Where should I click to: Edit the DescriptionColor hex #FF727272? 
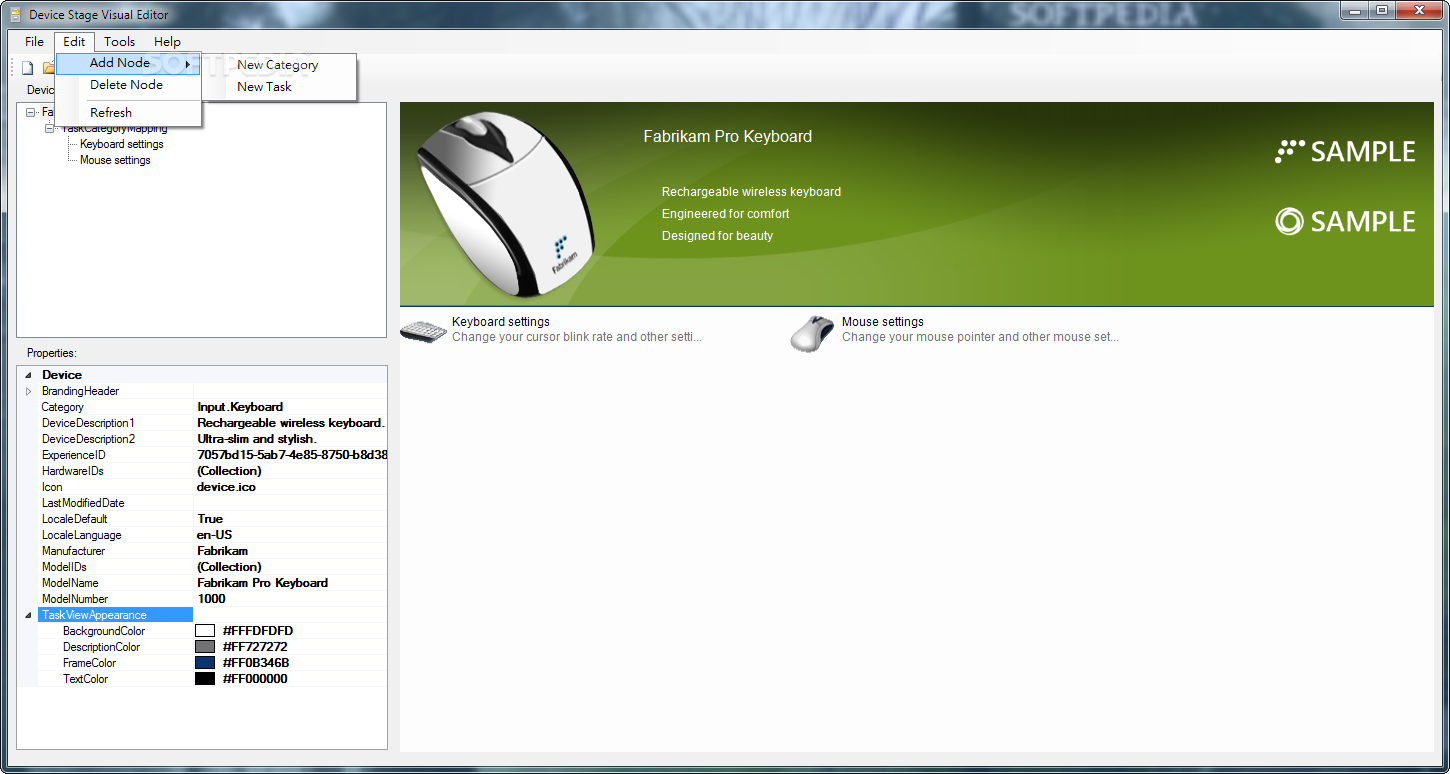tap(255, 647)
